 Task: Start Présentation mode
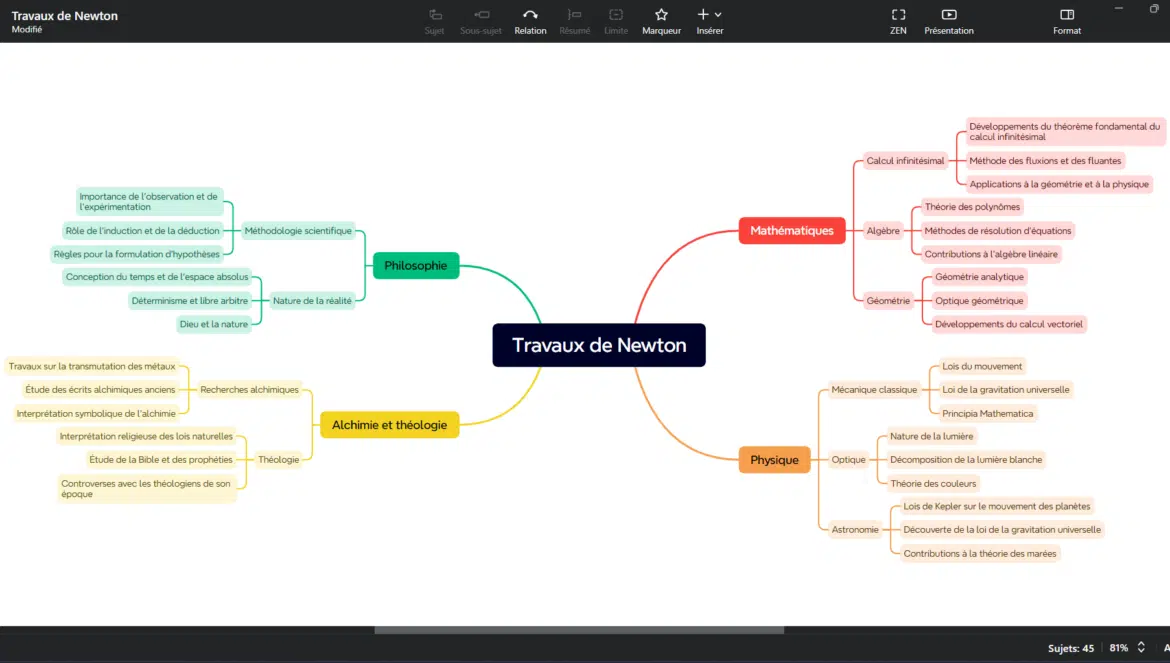(949, 15)
